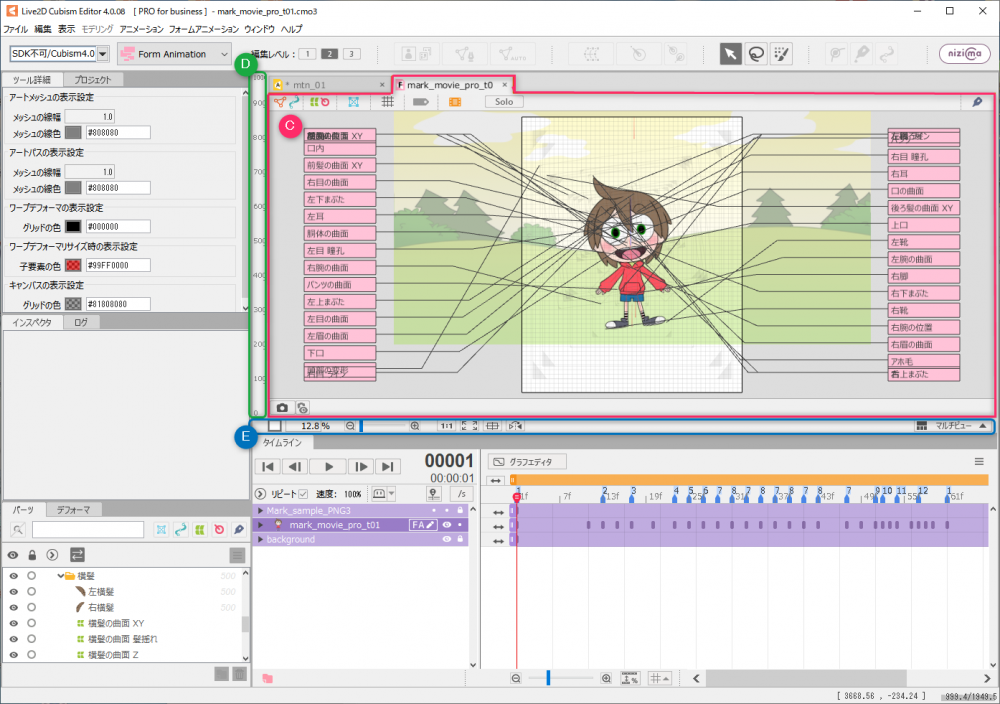Image resolution: width=1000 pixels, height=704 pixels.
Task: Play the animation
Action: click(x=328, y=467)
